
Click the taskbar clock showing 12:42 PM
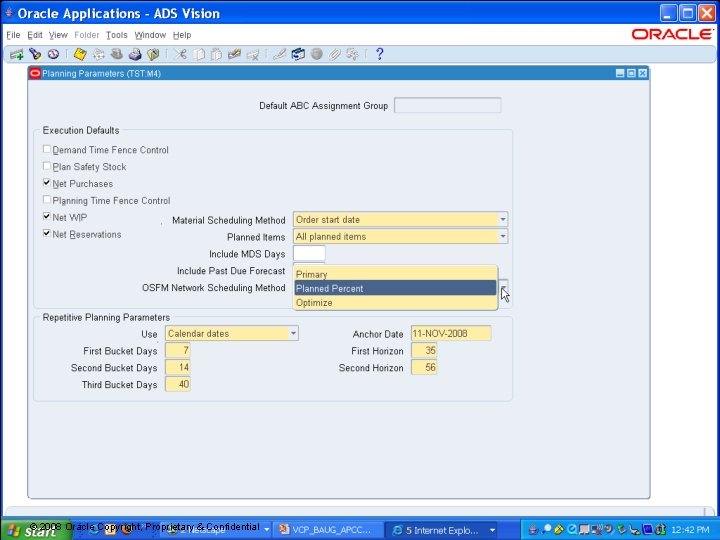point(690,530)
